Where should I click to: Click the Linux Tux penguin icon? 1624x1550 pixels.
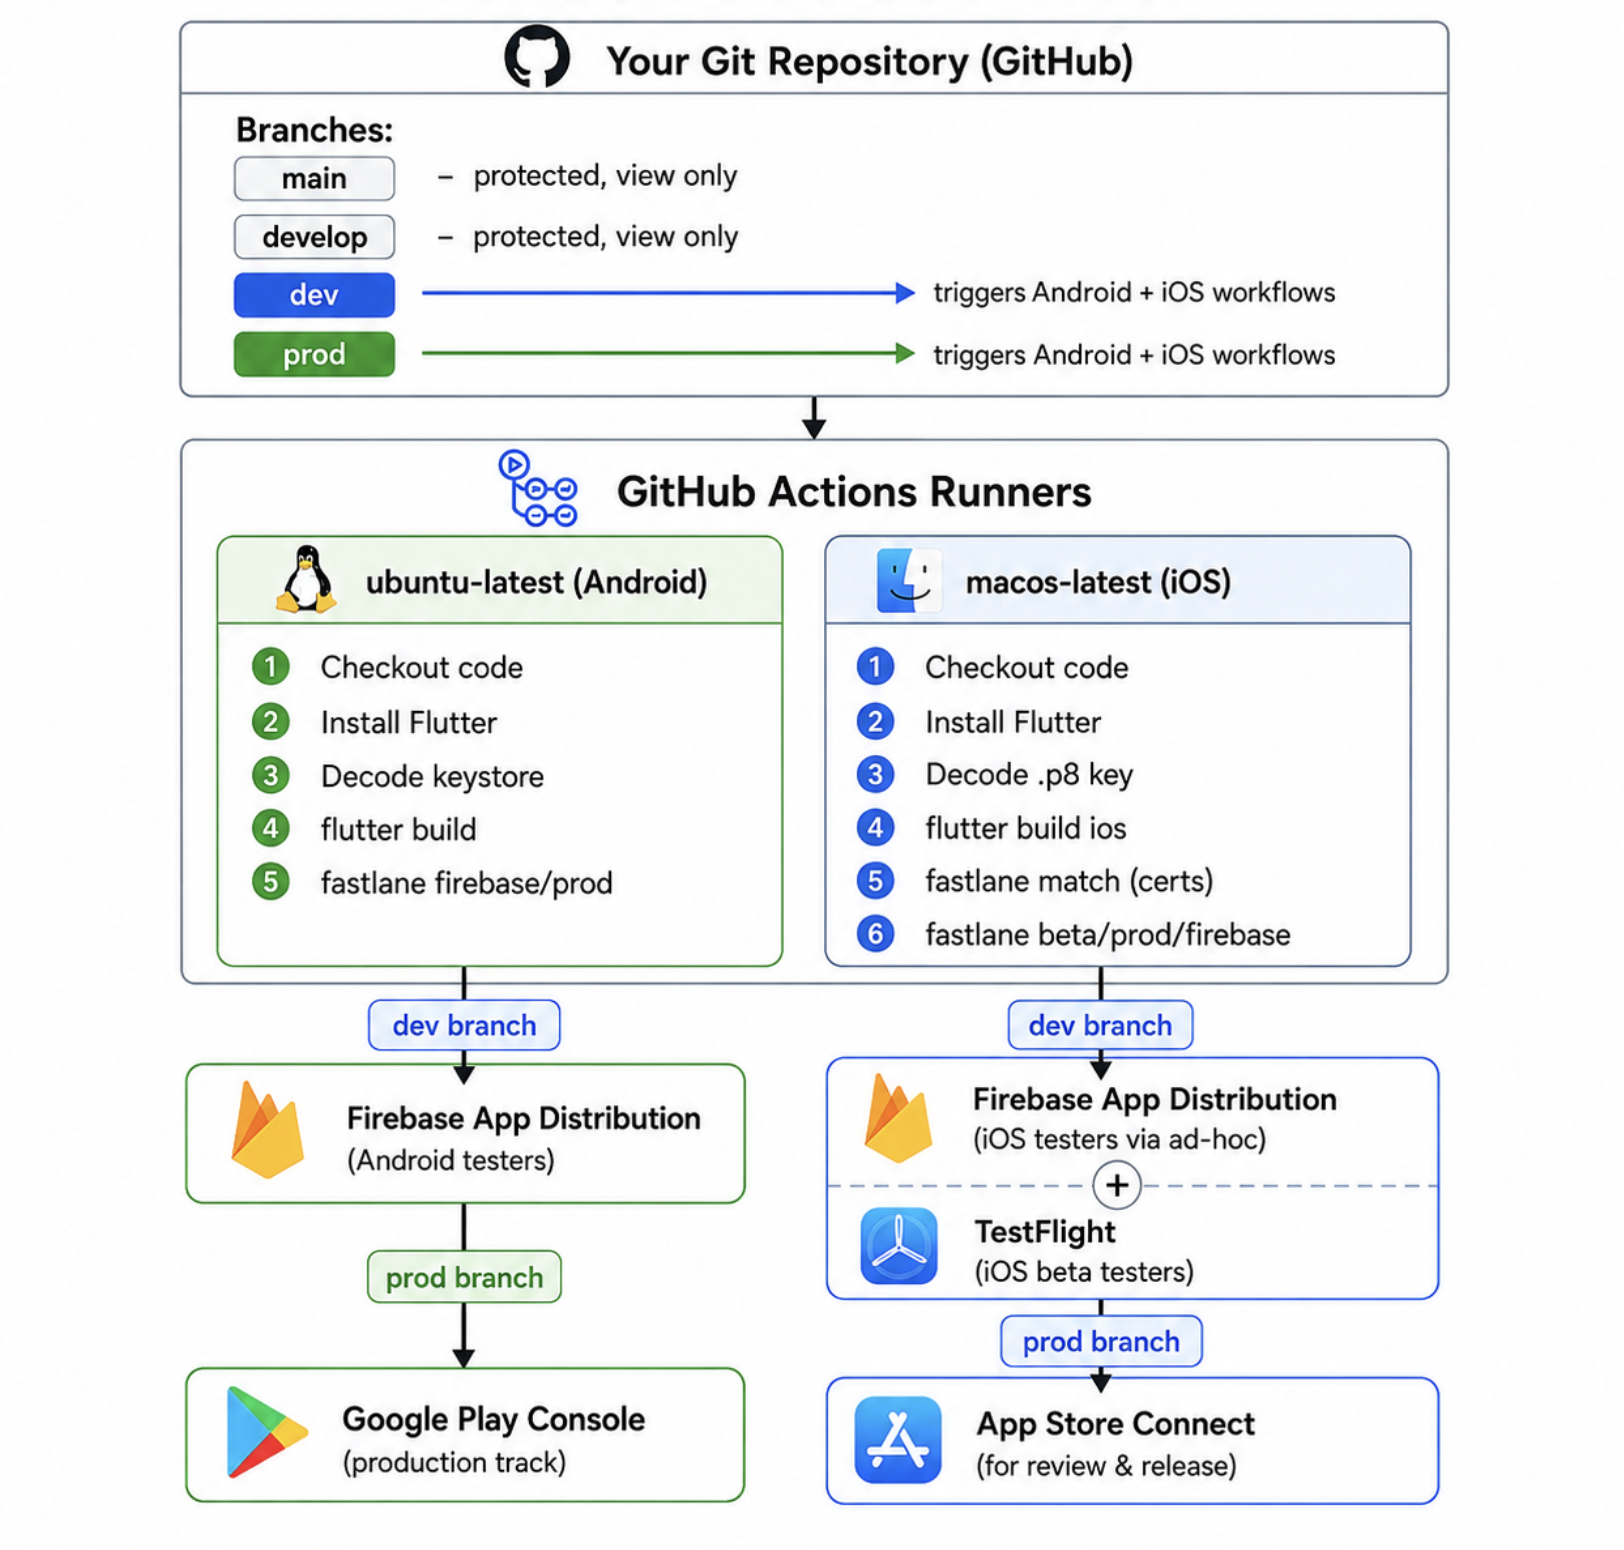click(306, 579)
